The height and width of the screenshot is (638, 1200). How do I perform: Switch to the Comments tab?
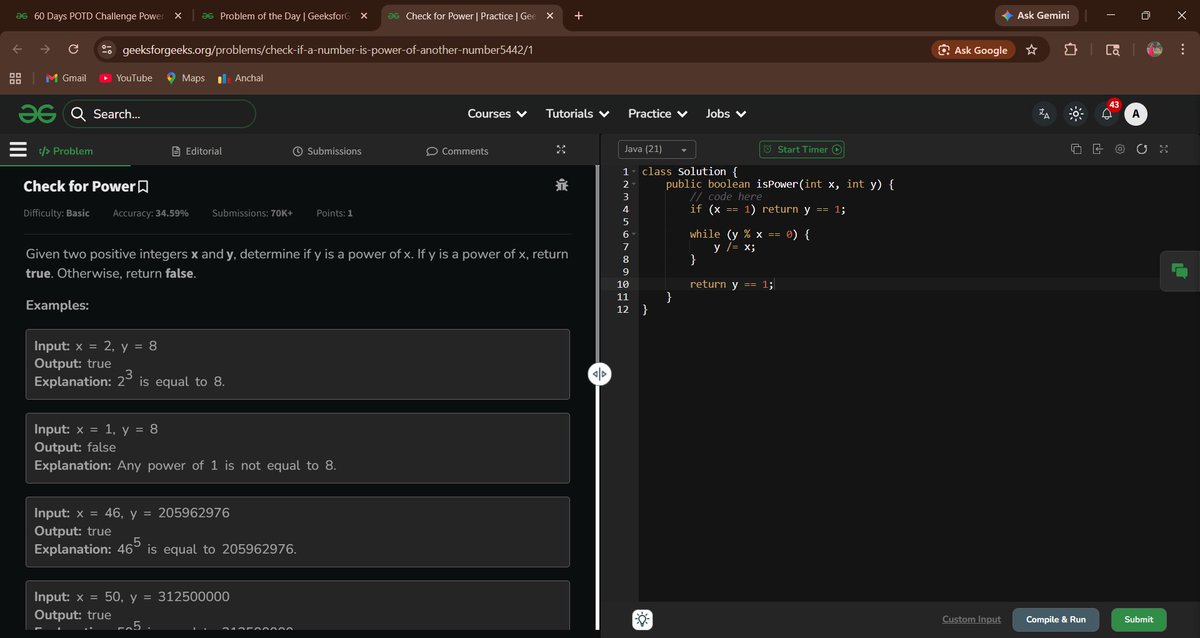point(457,151)
